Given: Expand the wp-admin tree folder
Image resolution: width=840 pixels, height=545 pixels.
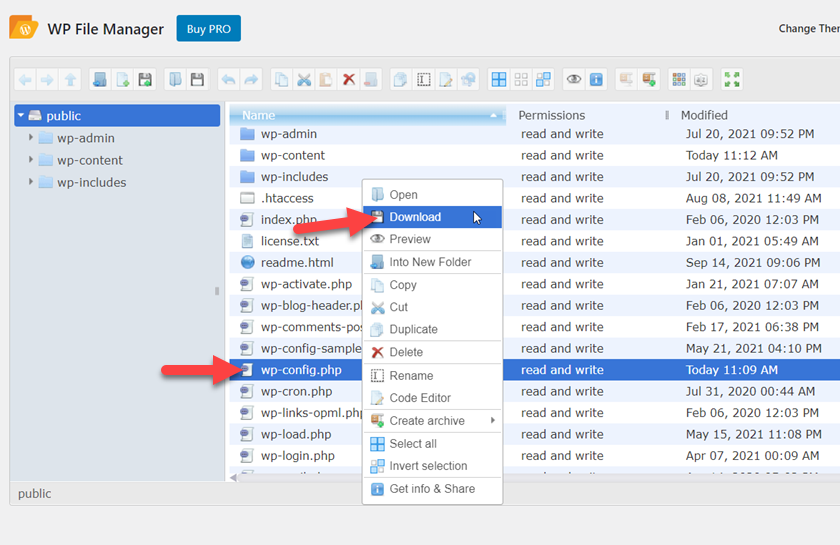Looking at the screenshot, I should 31,137.
